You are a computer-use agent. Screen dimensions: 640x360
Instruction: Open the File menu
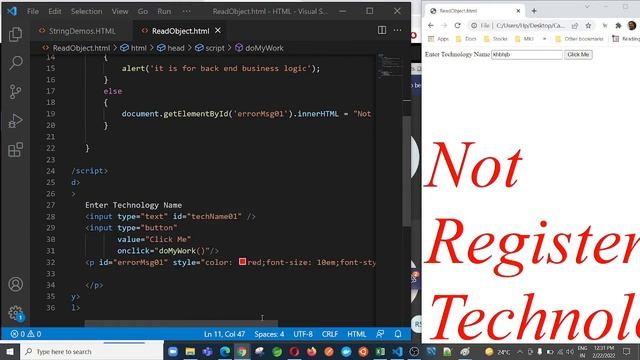[x=33, y=11]
